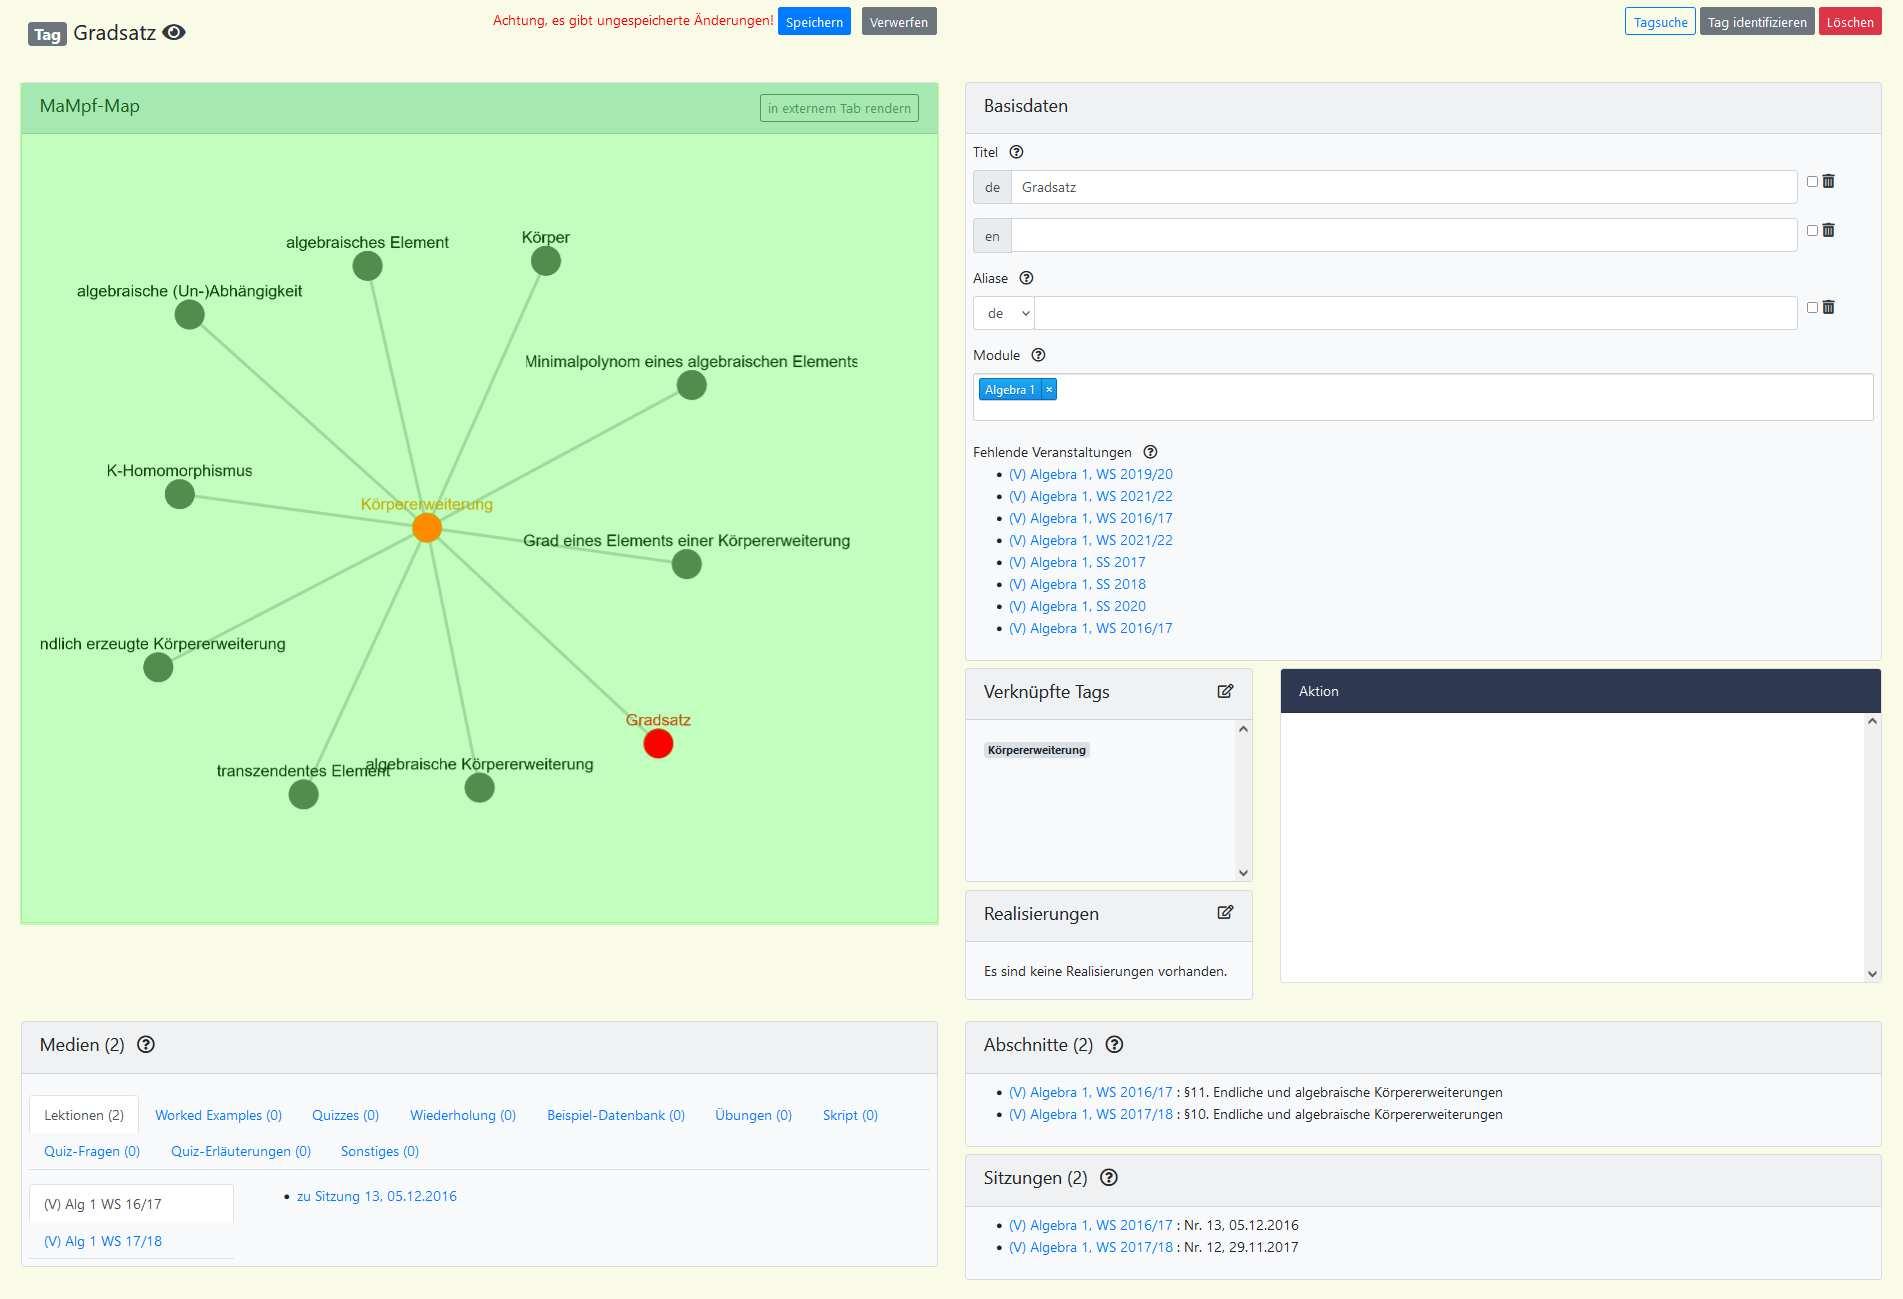
Task: Click the help icon next to Medien (2)
Action: coord(146,1045)
